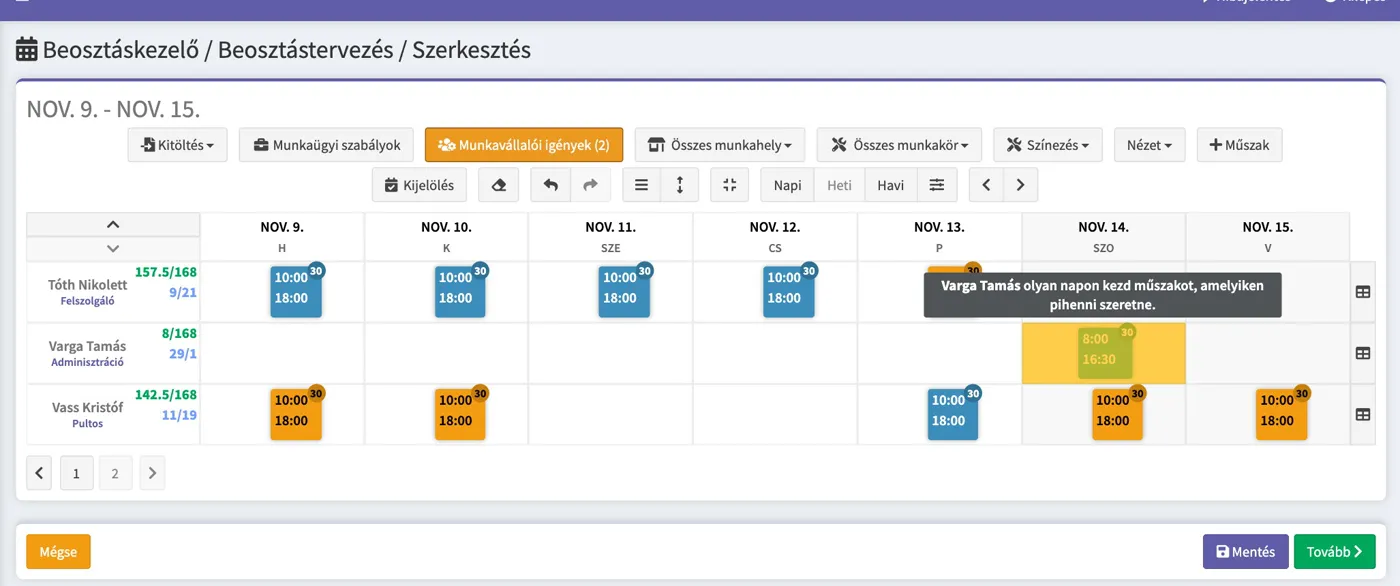Open the sliders settings icon beside Havi

[x=936, y=185]
